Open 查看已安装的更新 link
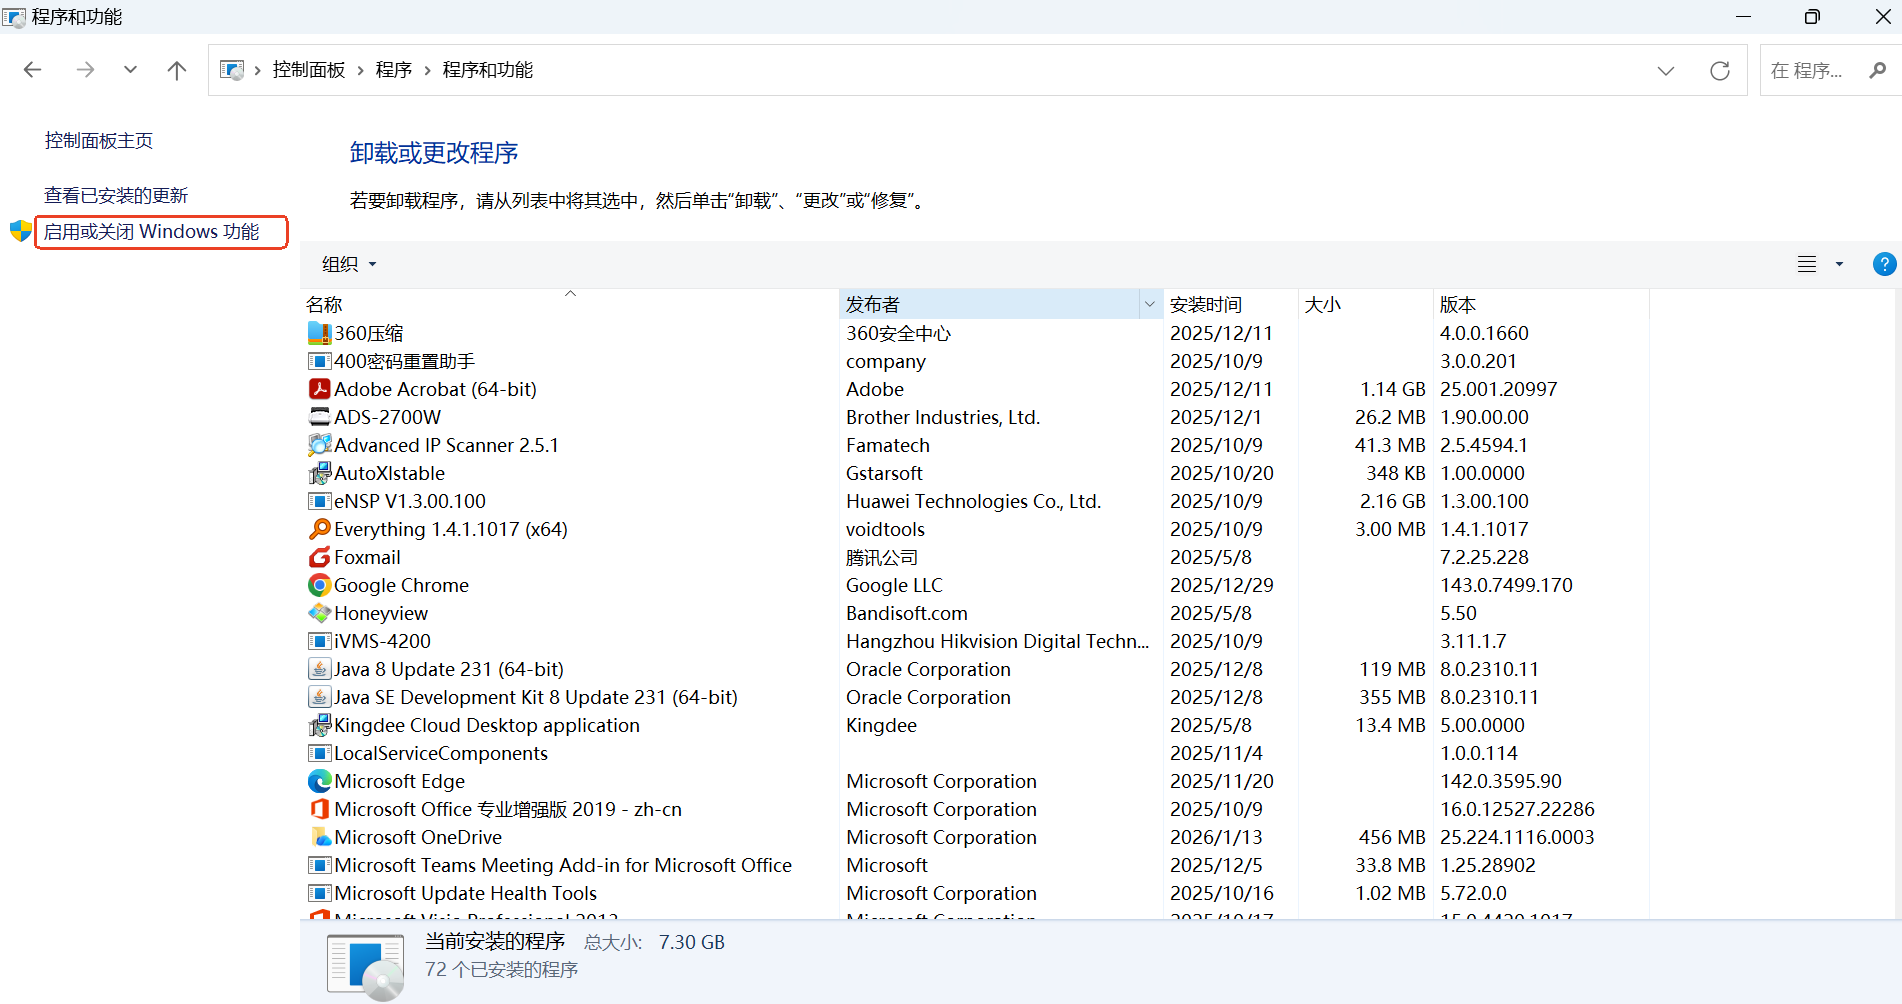1902x1004 pixels. (116, 195)
